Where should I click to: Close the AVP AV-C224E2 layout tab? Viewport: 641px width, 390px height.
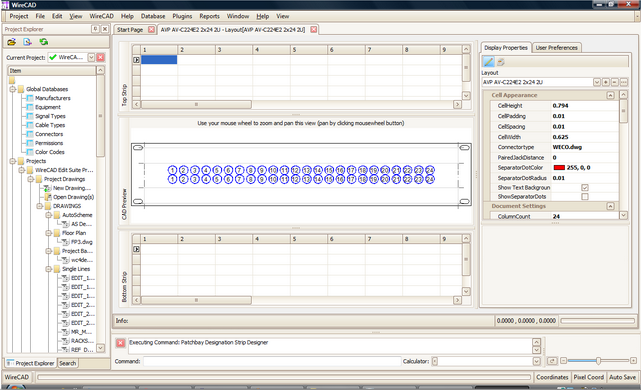tap(314, 29)
